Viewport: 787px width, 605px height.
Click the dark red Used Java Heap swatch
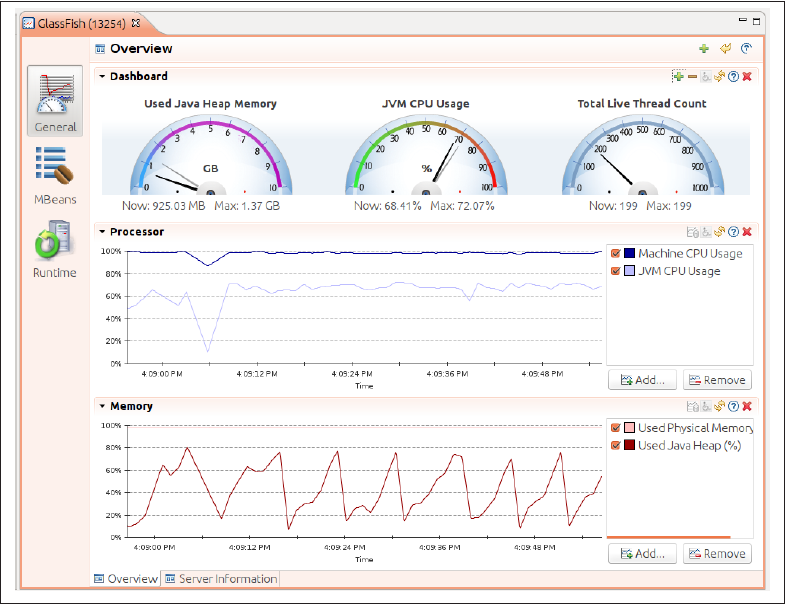click(x=629, y=445)
